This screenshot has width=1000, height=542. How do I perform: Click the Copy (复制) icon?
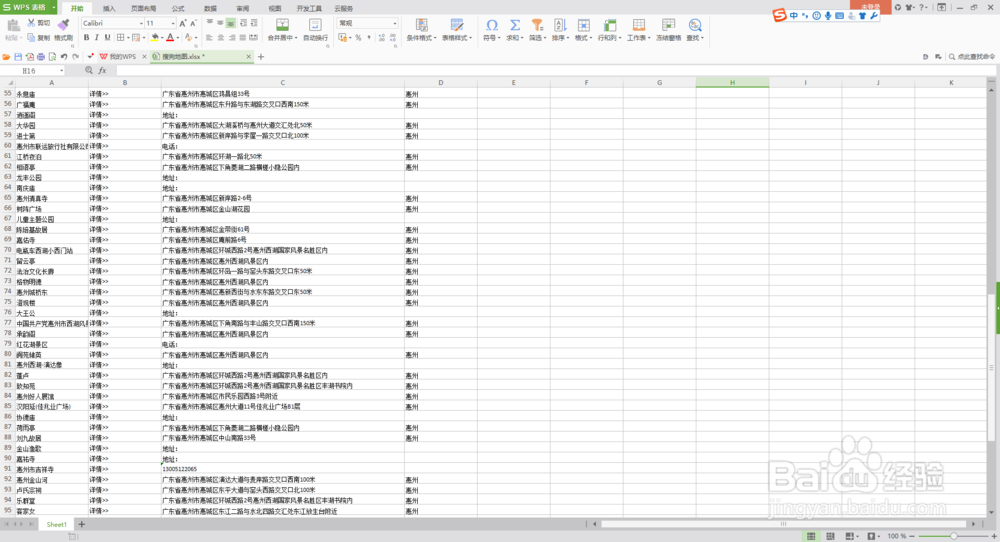(31, 38)
